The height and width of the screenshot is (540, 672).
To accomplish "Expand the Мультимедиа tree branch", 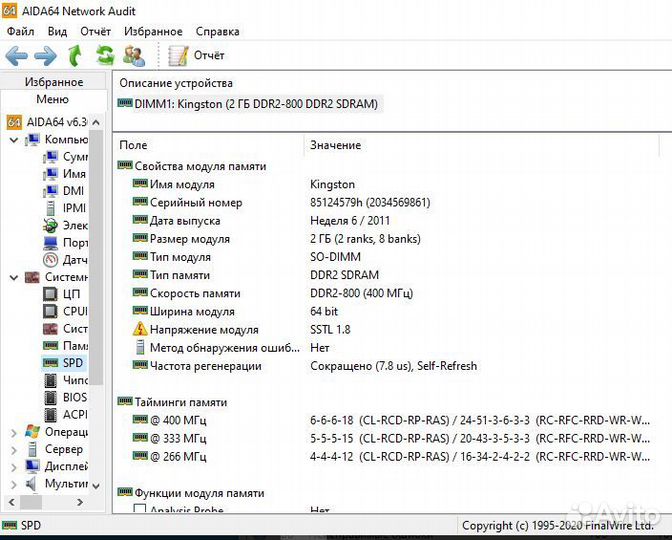I will (14, 484).
